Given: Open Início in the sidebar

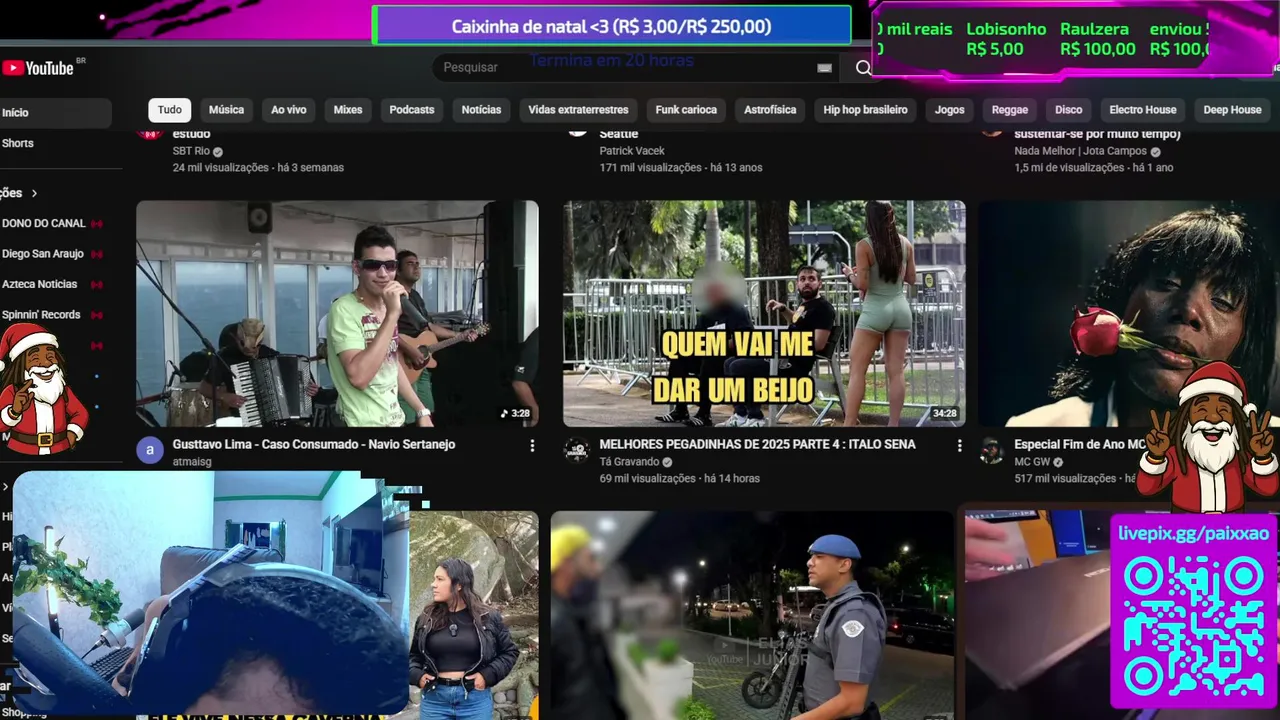Looking at the screenshot, I should [x=55, y=113].
